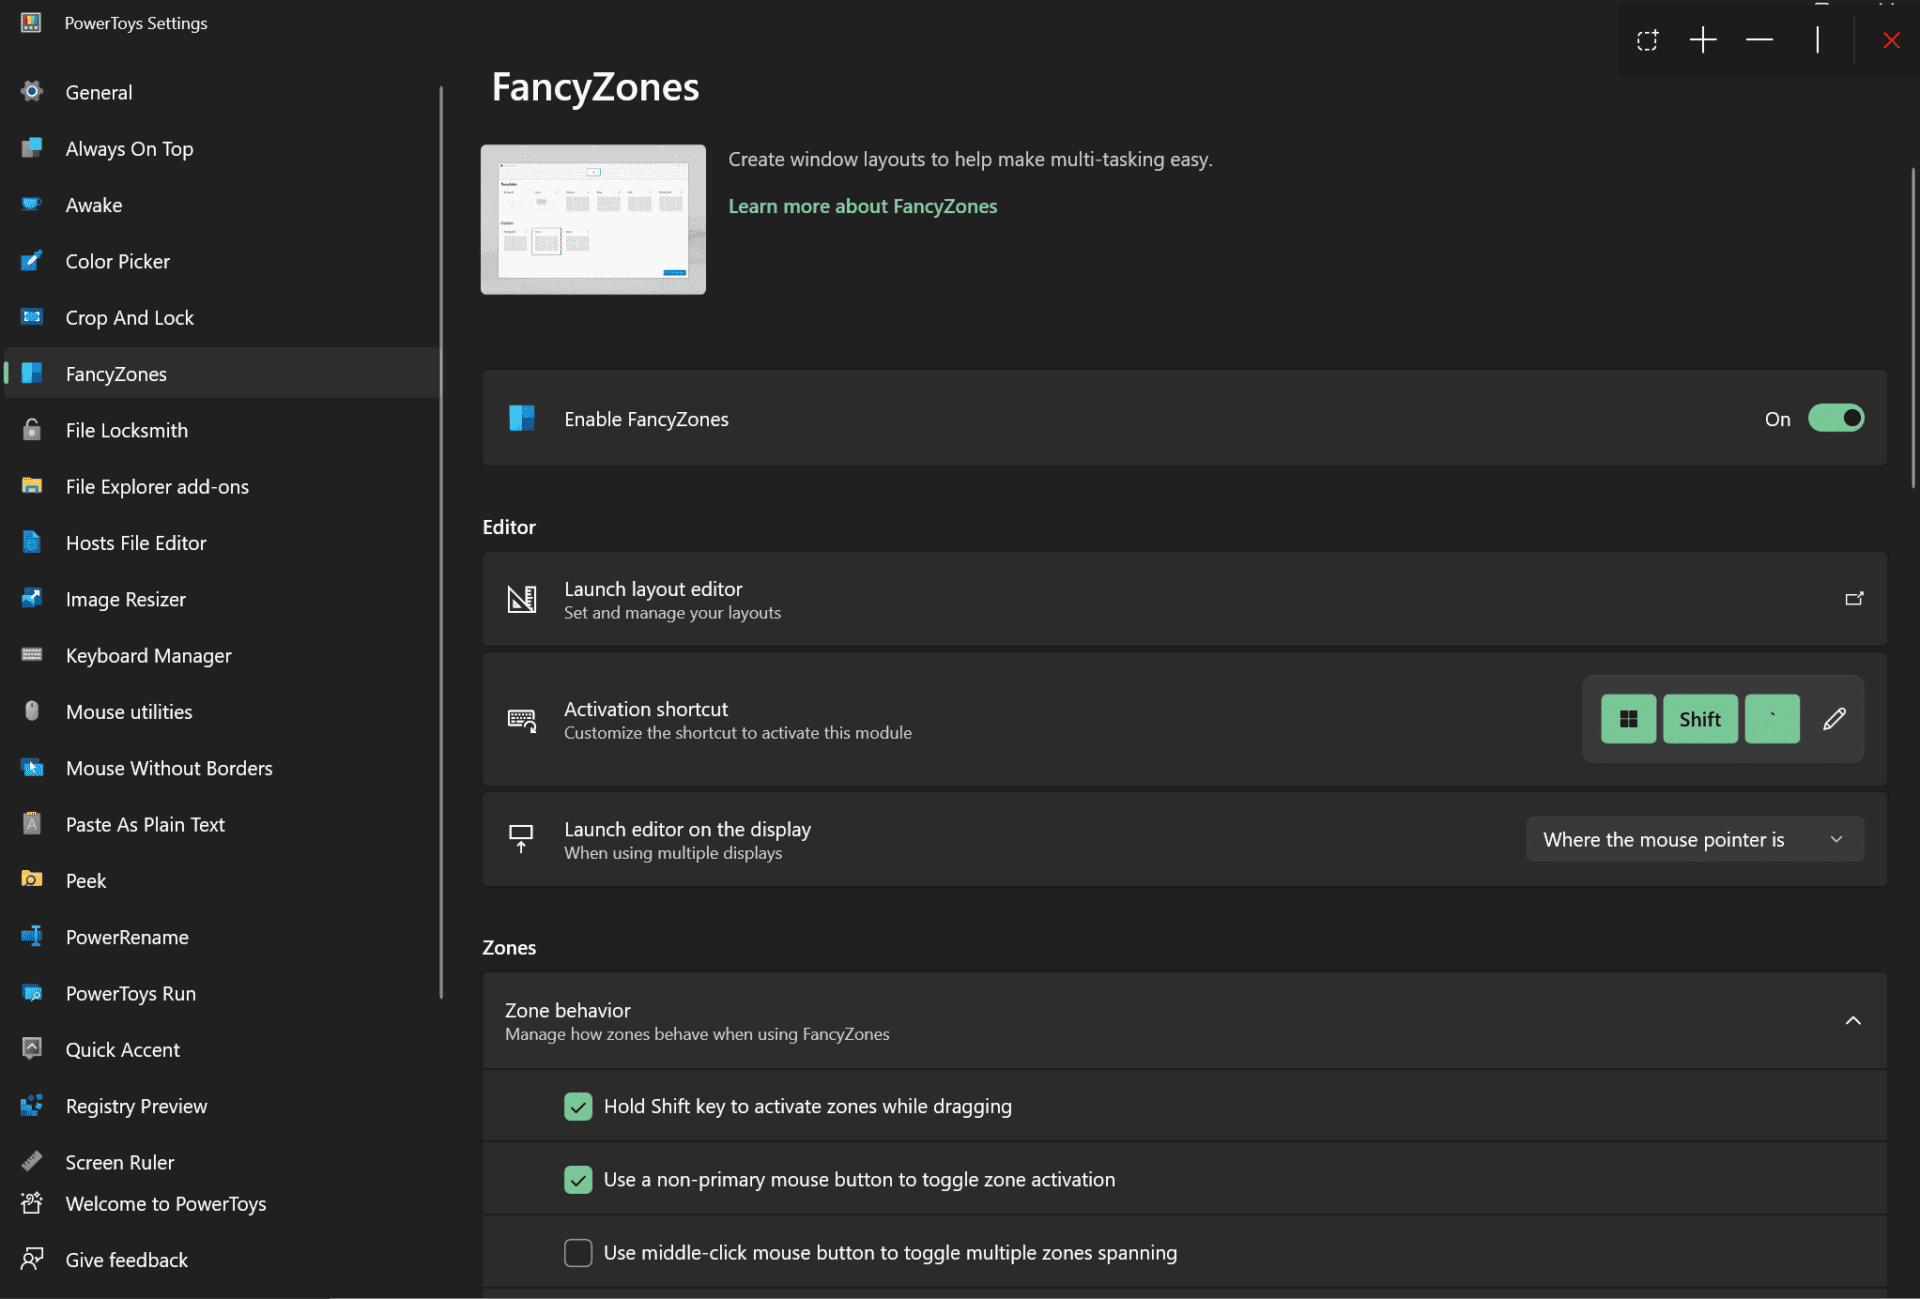Viewport: 1920px width, 1299px height.
Task: Click the region selection icon in top toolbar
Action: [x=1648, y=40]
